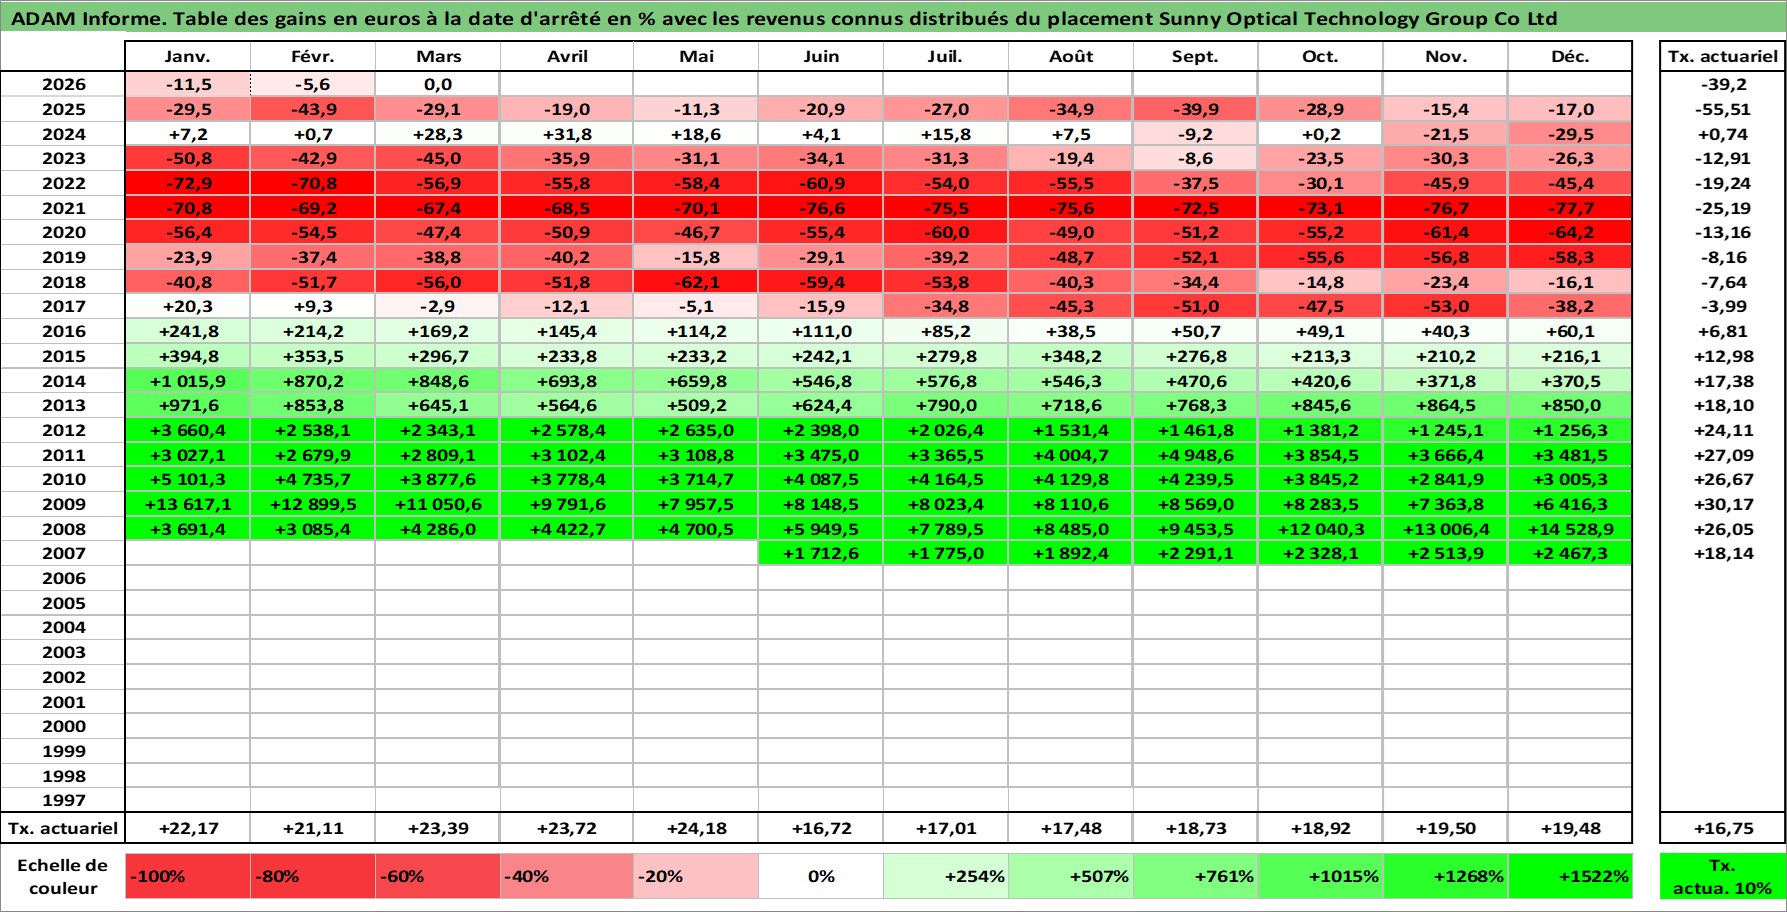Click the ADAM Informe title bar text
The image size is (1787, 912).
[783, 18]
